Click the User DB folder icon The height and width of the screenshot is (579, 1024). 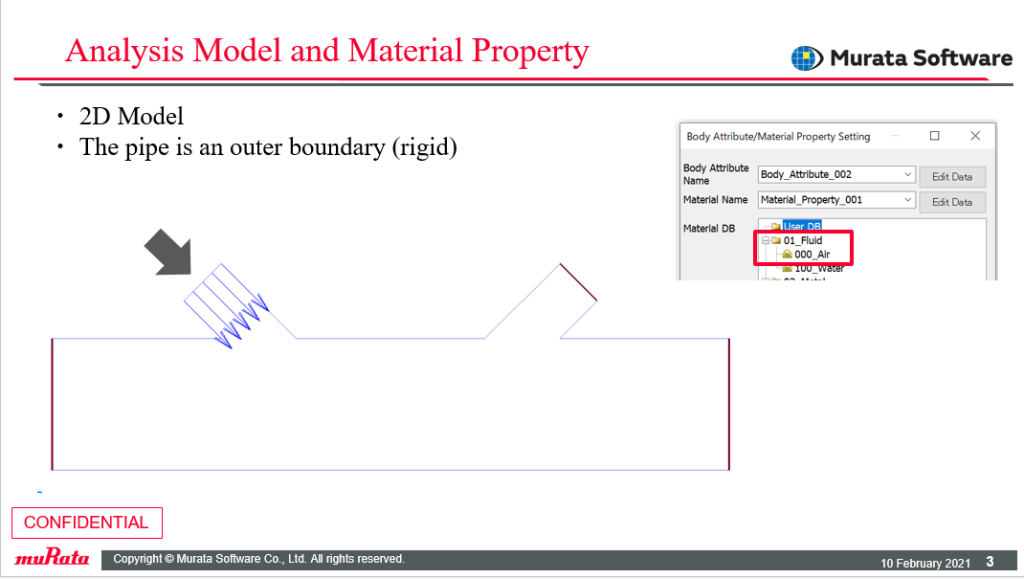point(776,227)
